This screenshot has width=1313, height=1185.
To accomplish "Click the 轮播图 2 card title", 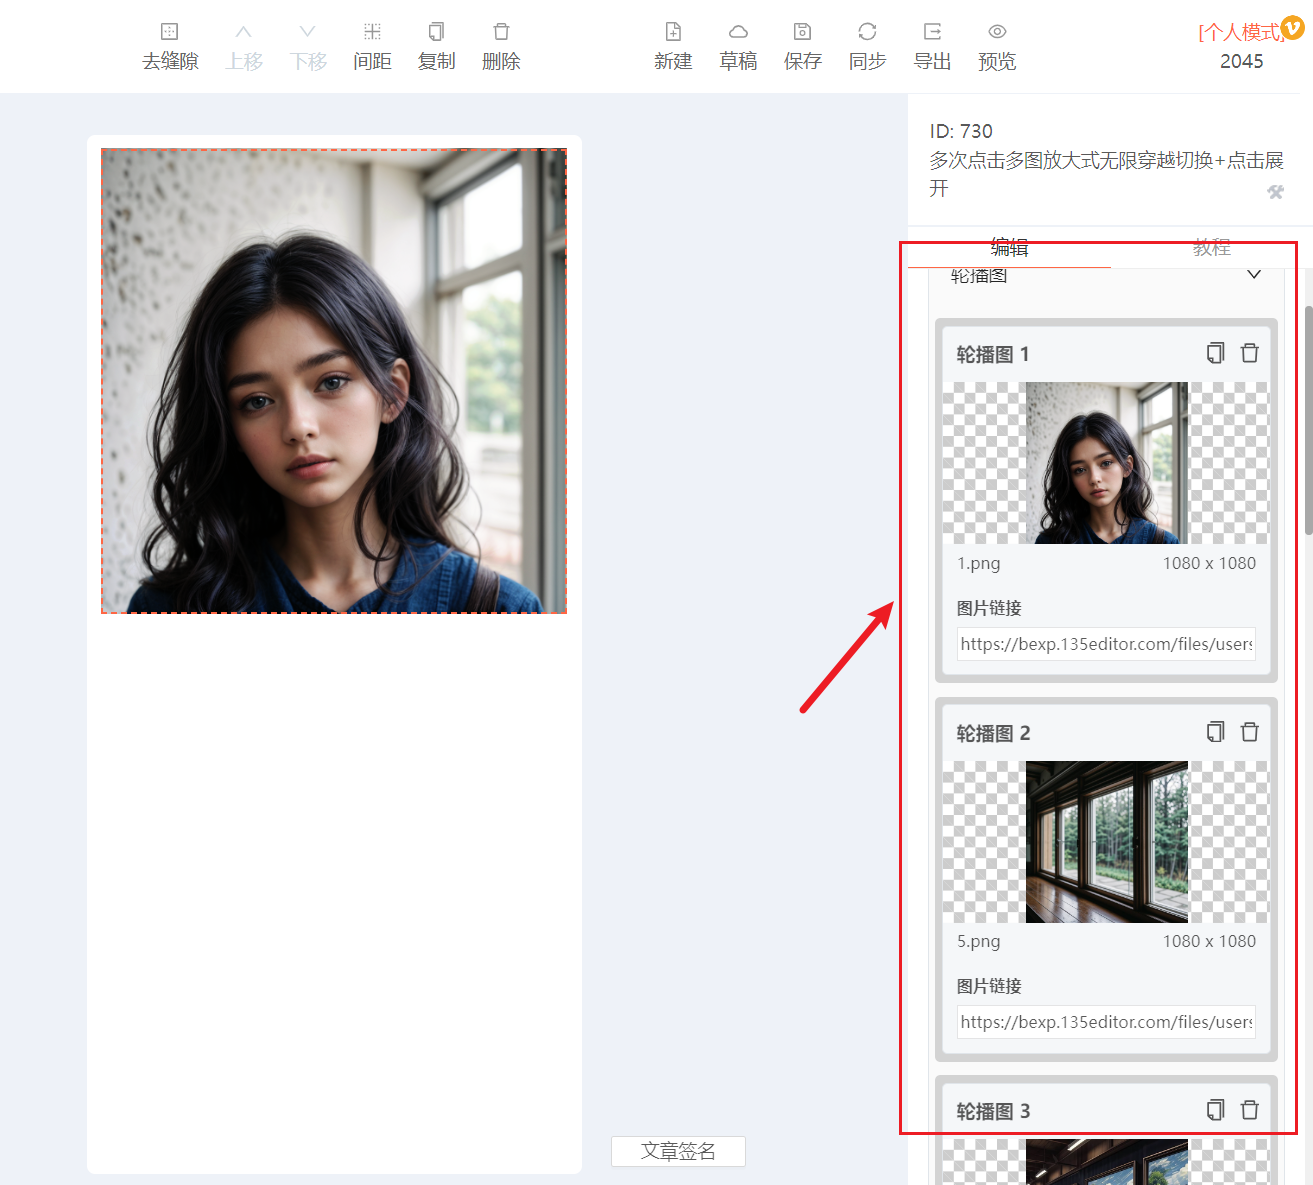I will 993,733.
